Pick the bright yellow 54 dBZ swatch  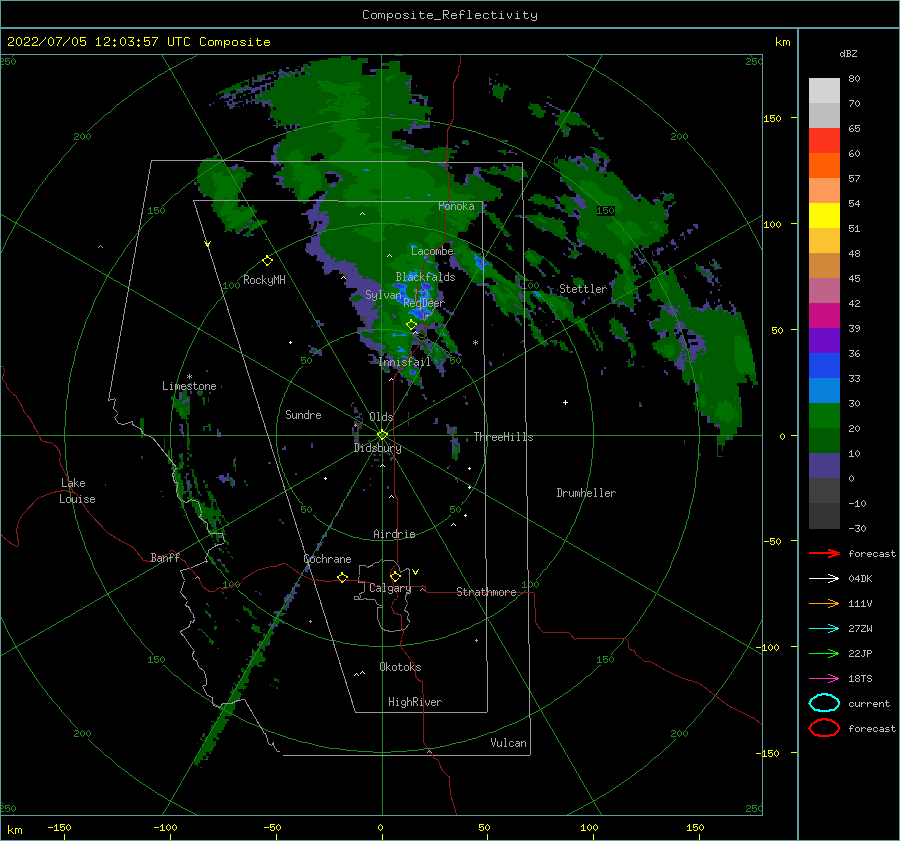824,215
